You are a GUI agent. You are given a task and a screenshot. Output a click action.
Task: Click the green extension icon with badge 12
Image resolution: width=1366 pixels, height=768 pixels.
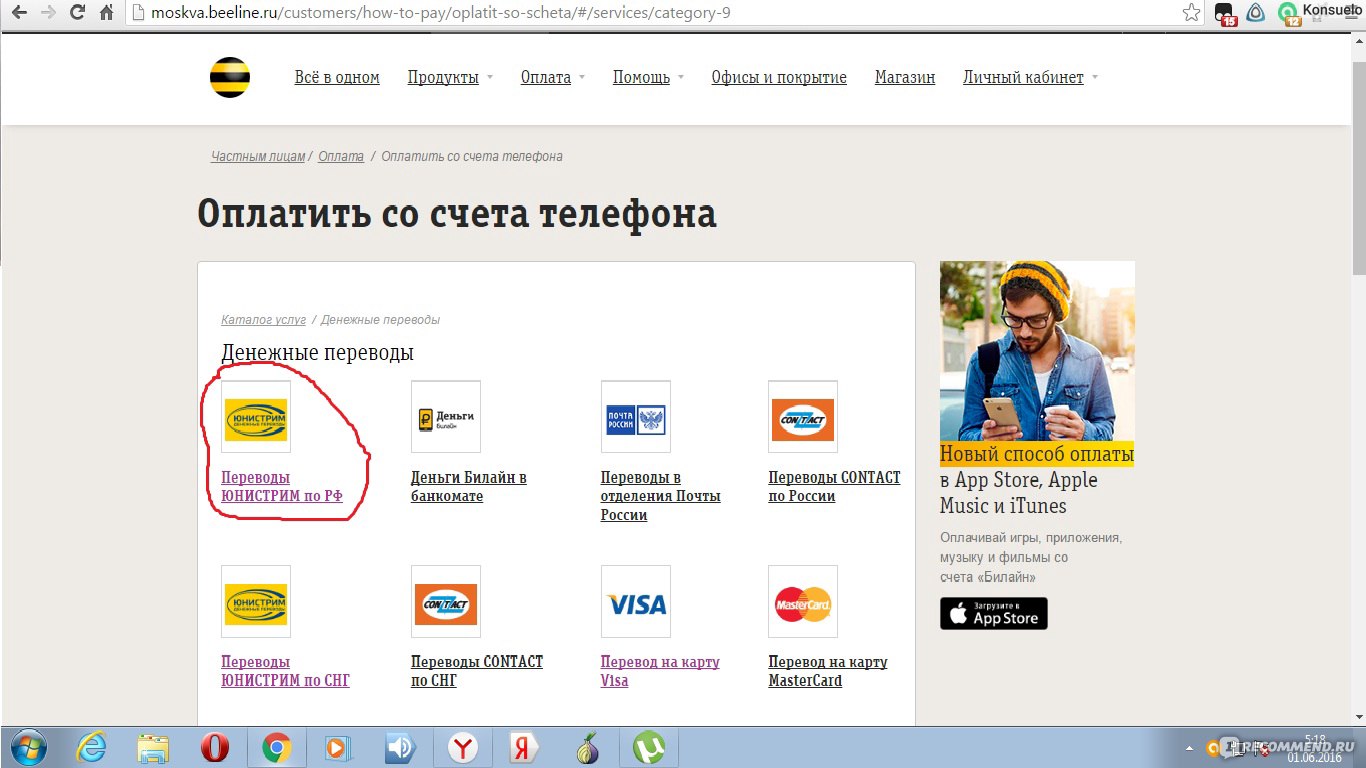pyautogui.click(x=1289, y=14)
